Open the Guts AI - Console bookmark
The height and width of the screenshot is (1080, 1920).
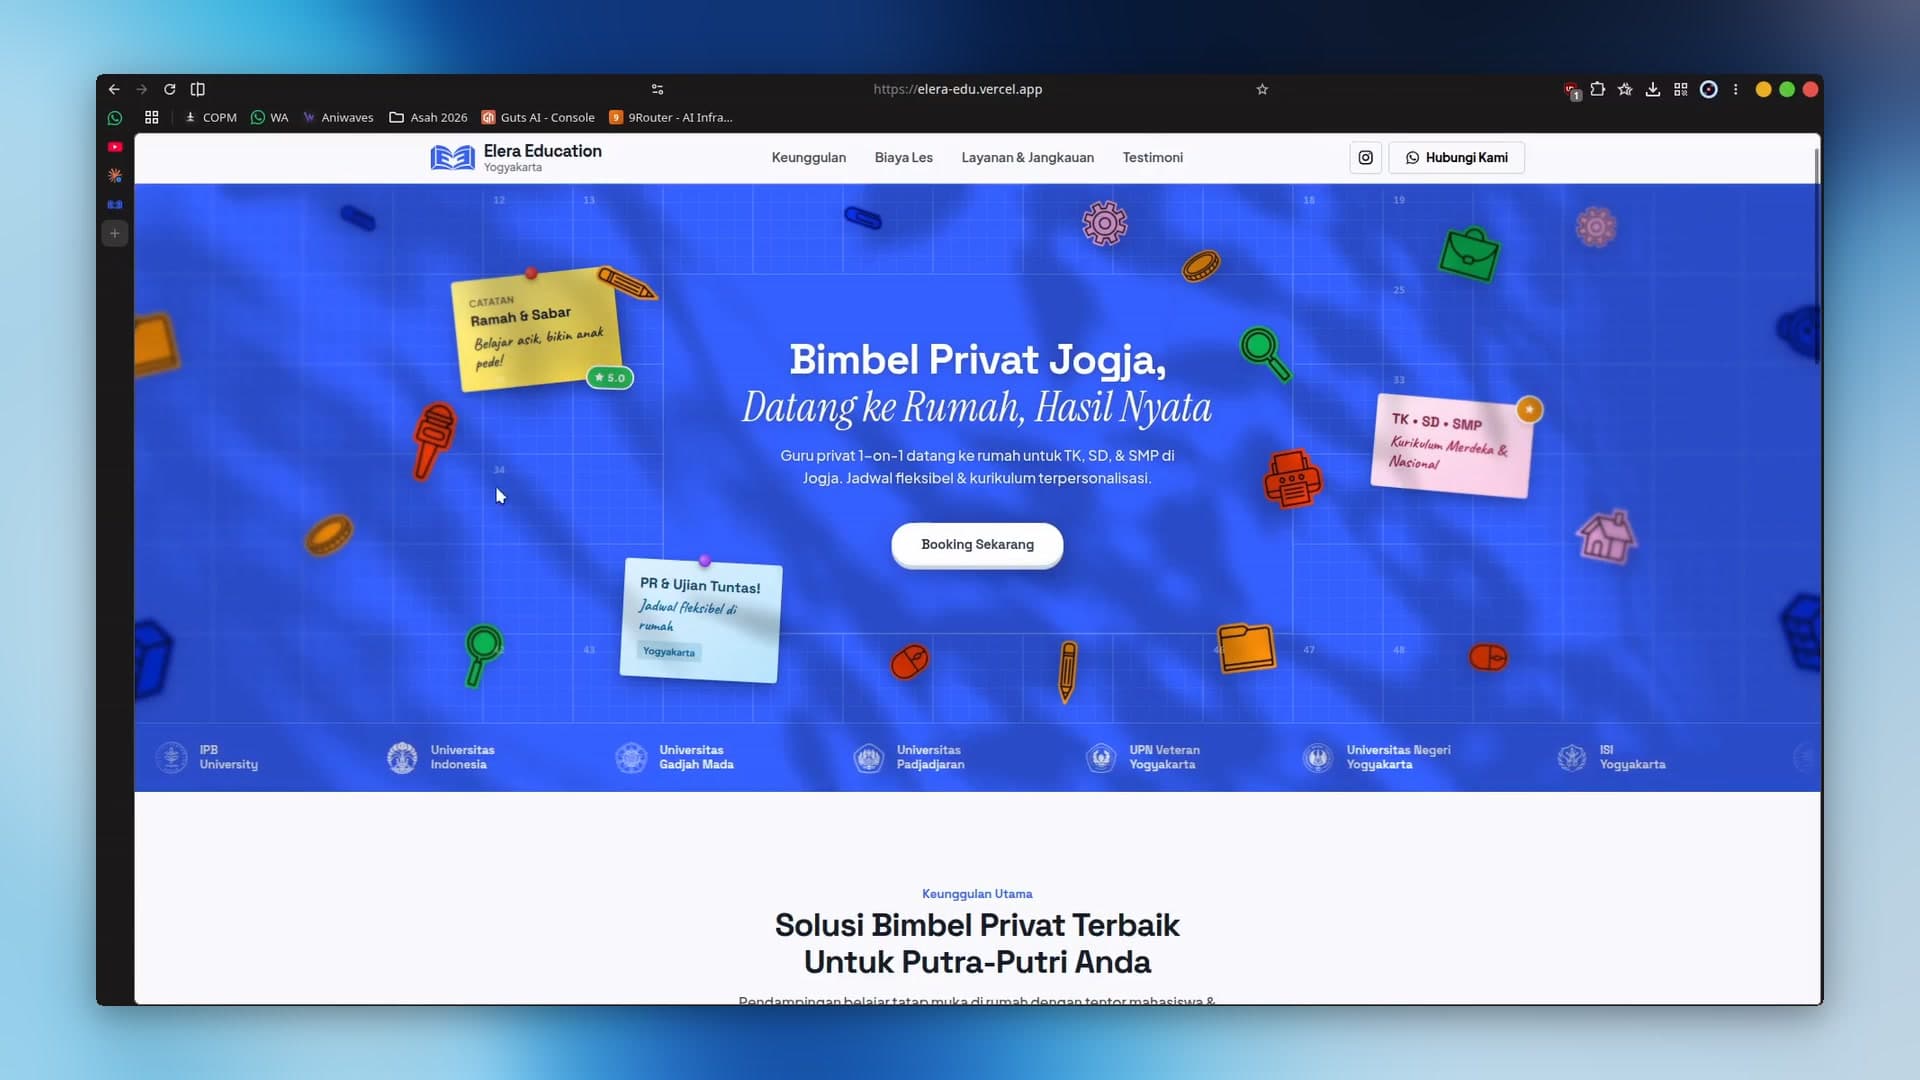click(538, 117)
